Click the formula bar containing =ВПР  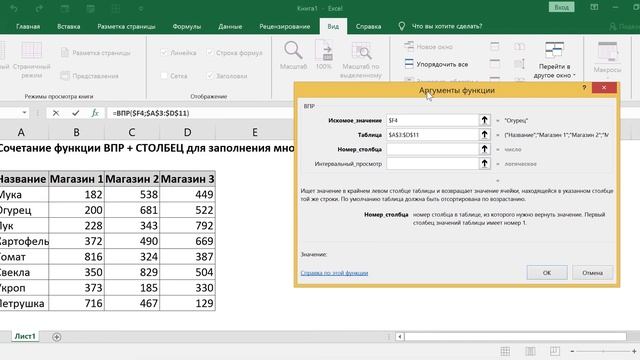coord(200,113)
